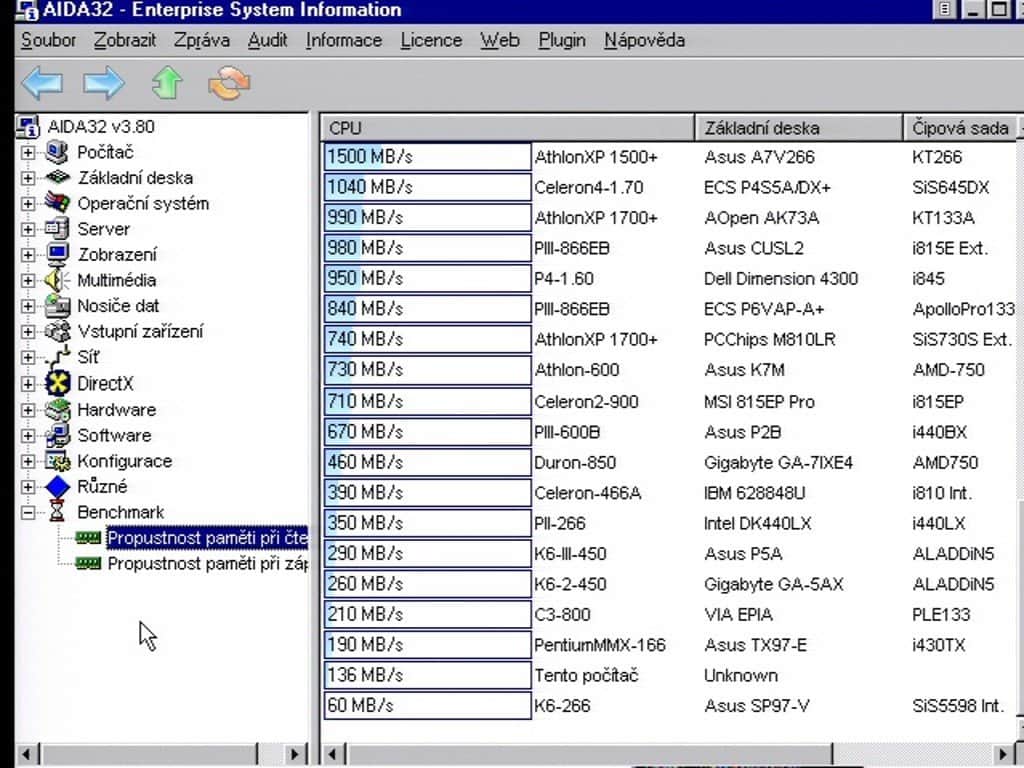Click memory chip icon for Propustnost paměti při čtení
This screenshot has height=768, width=1024.
(88, 538)
